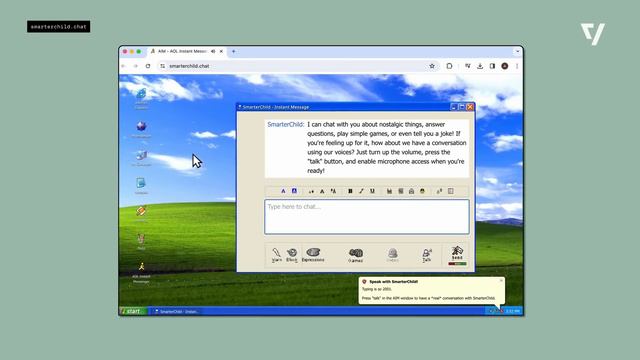
Task: Open the Windows XP Start menu
Action: (133, 311)
